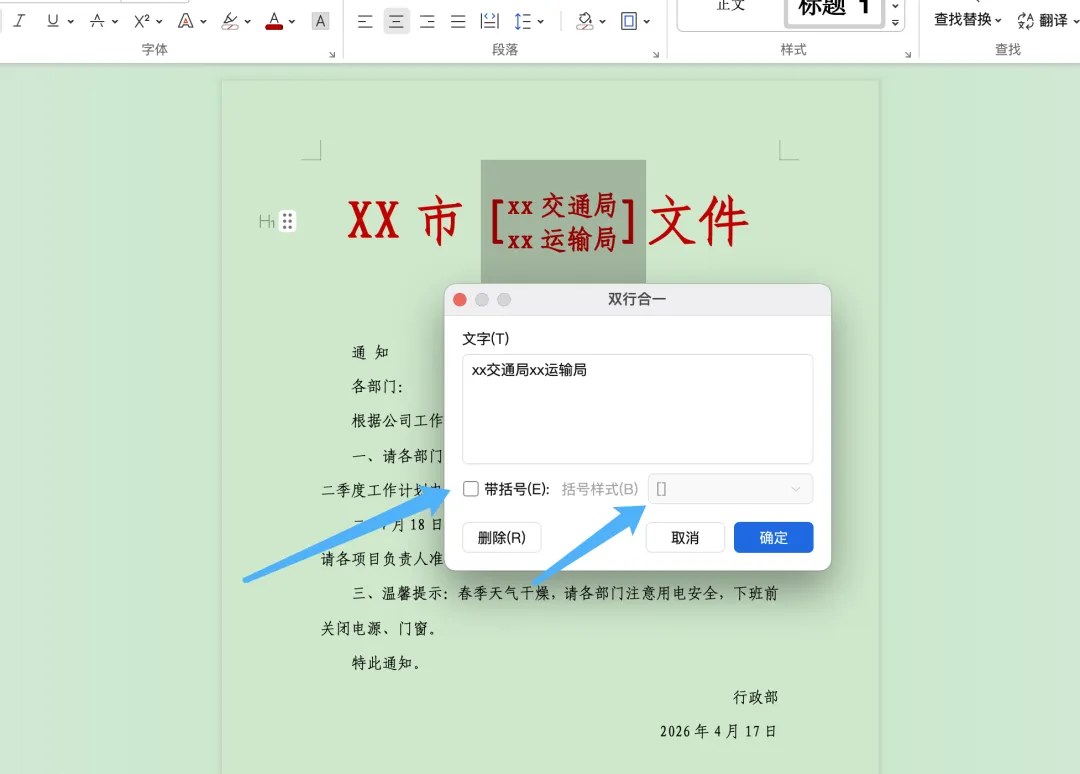The image size is (1080, 774).
Task: Open shading color dropdown arrow
Action: click(603, 22)
